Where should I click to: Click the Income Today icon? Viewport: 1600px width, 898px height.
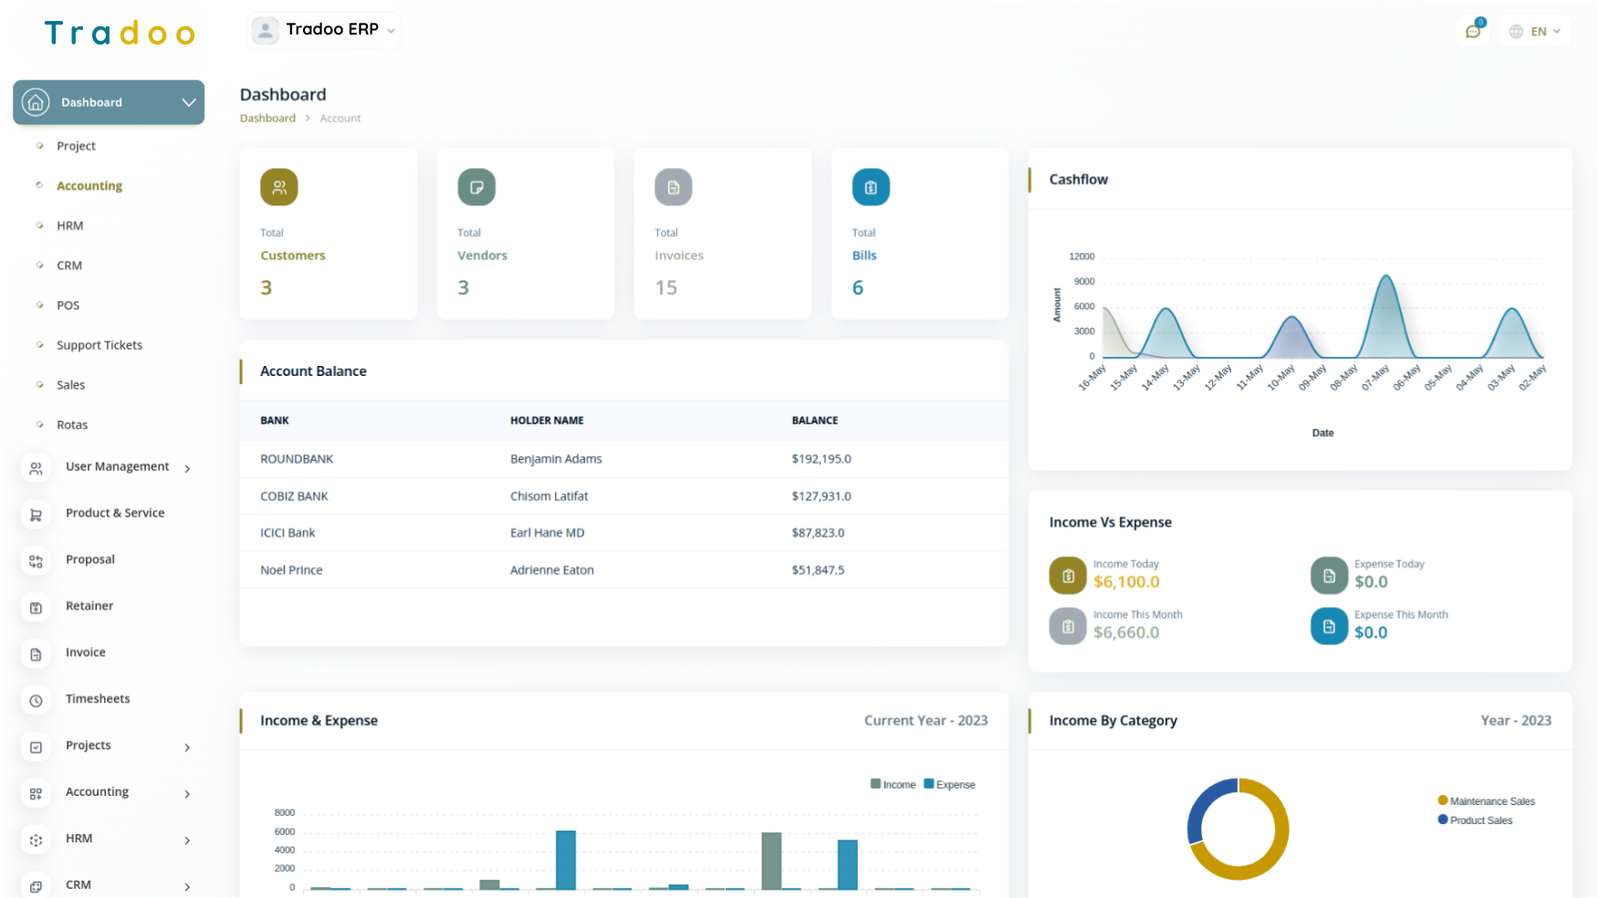pyautogui.click(x=1067, y=575)
